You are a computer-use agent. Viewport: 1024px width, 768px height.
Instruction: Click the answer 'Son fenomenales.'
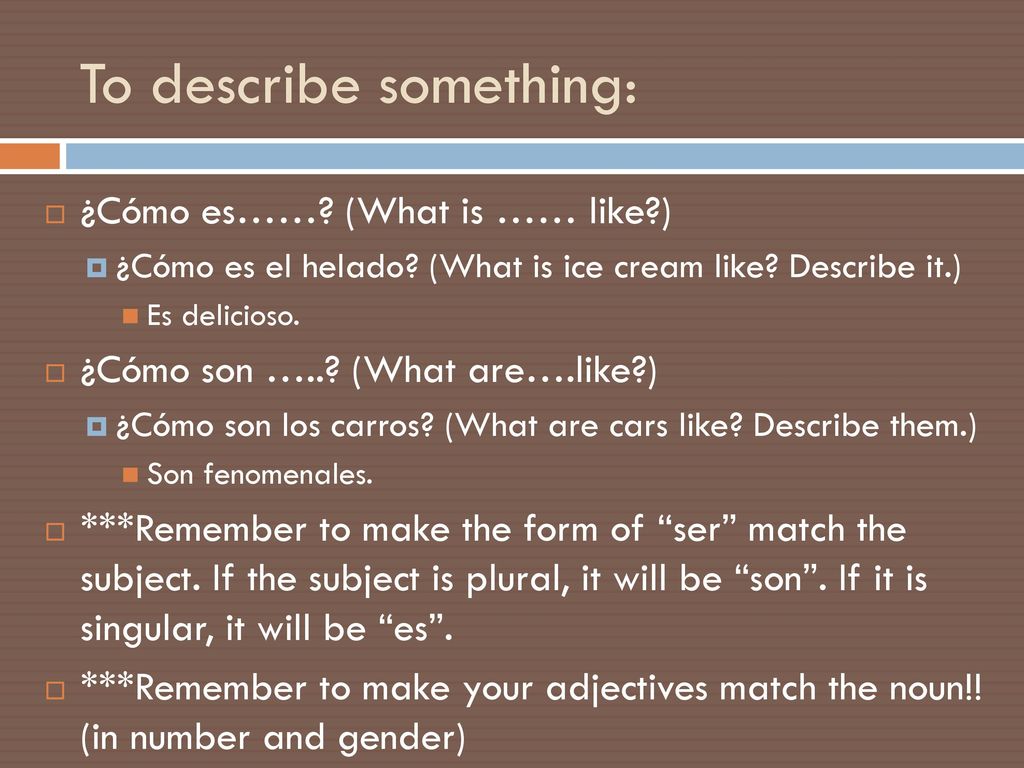point(260,475)
